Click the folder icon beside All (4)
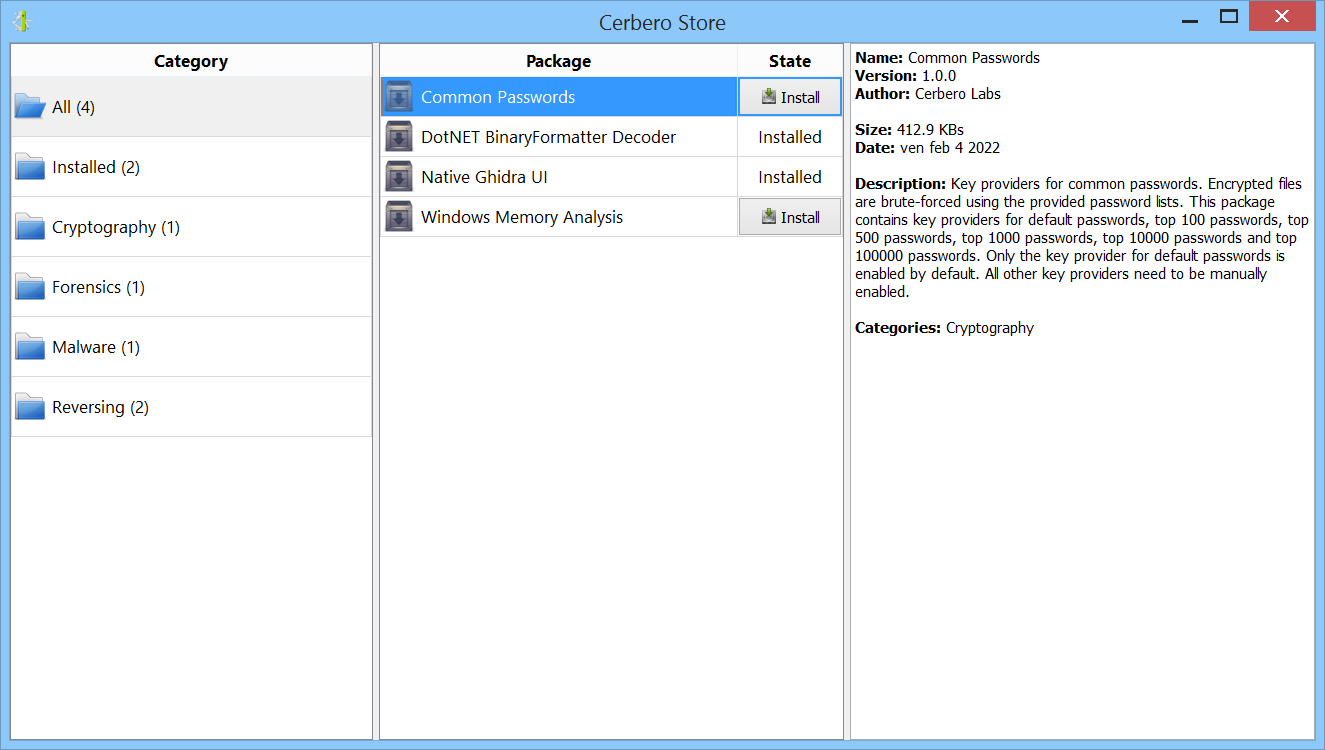Viewport: 1325px width, 750px height. 30,107
